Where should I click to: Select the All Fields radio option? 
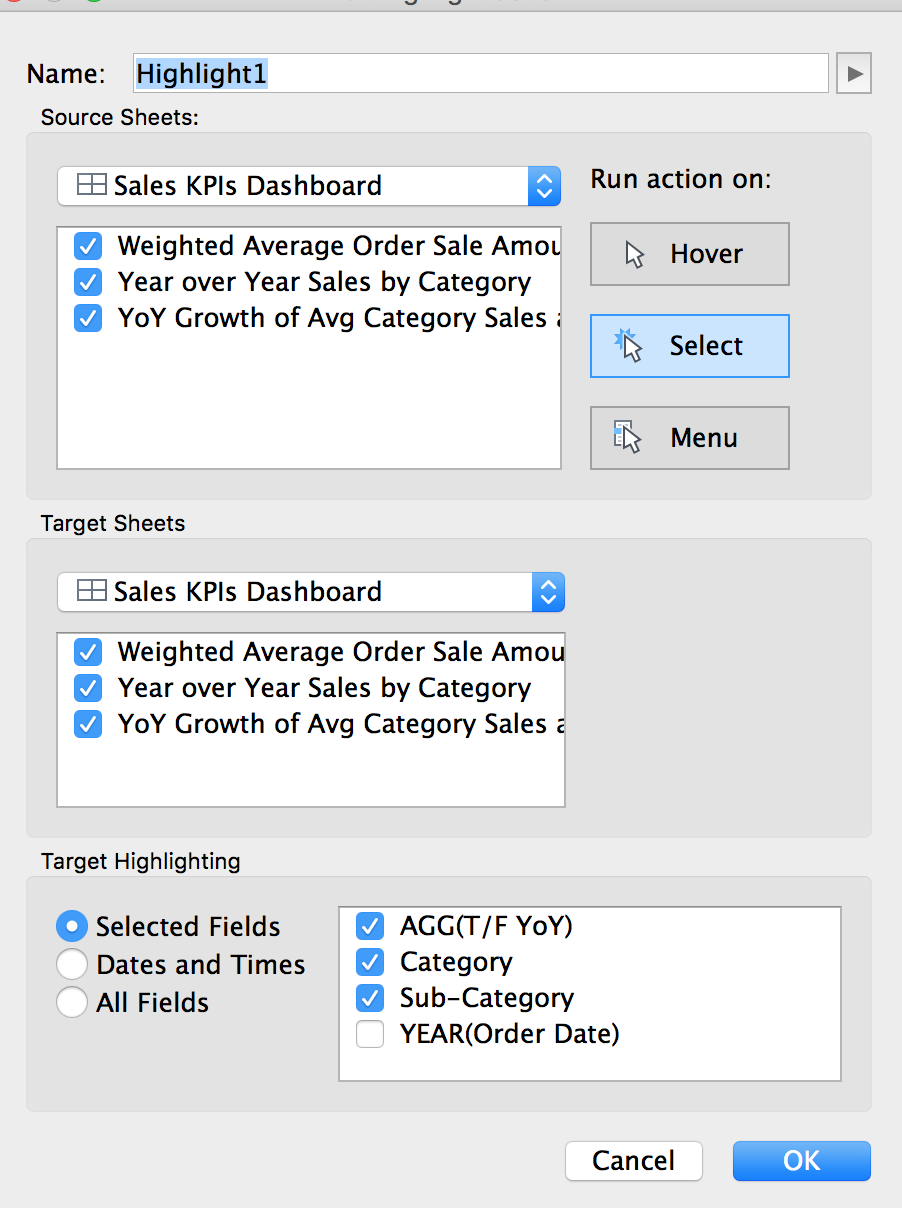click(72, 1002)
